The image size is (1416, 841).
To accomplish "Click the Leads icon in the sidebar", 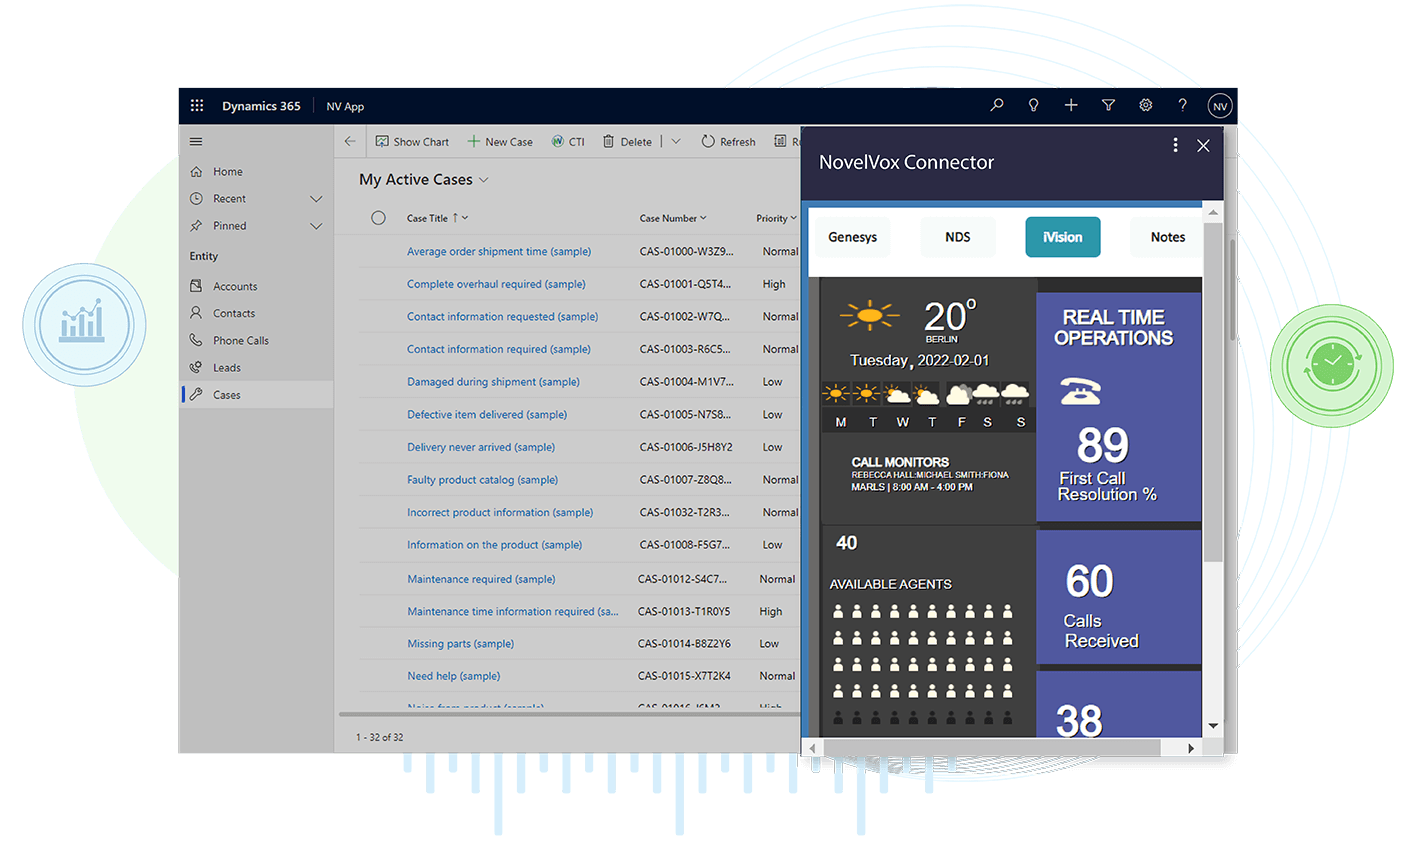I will tap(196, 367).
